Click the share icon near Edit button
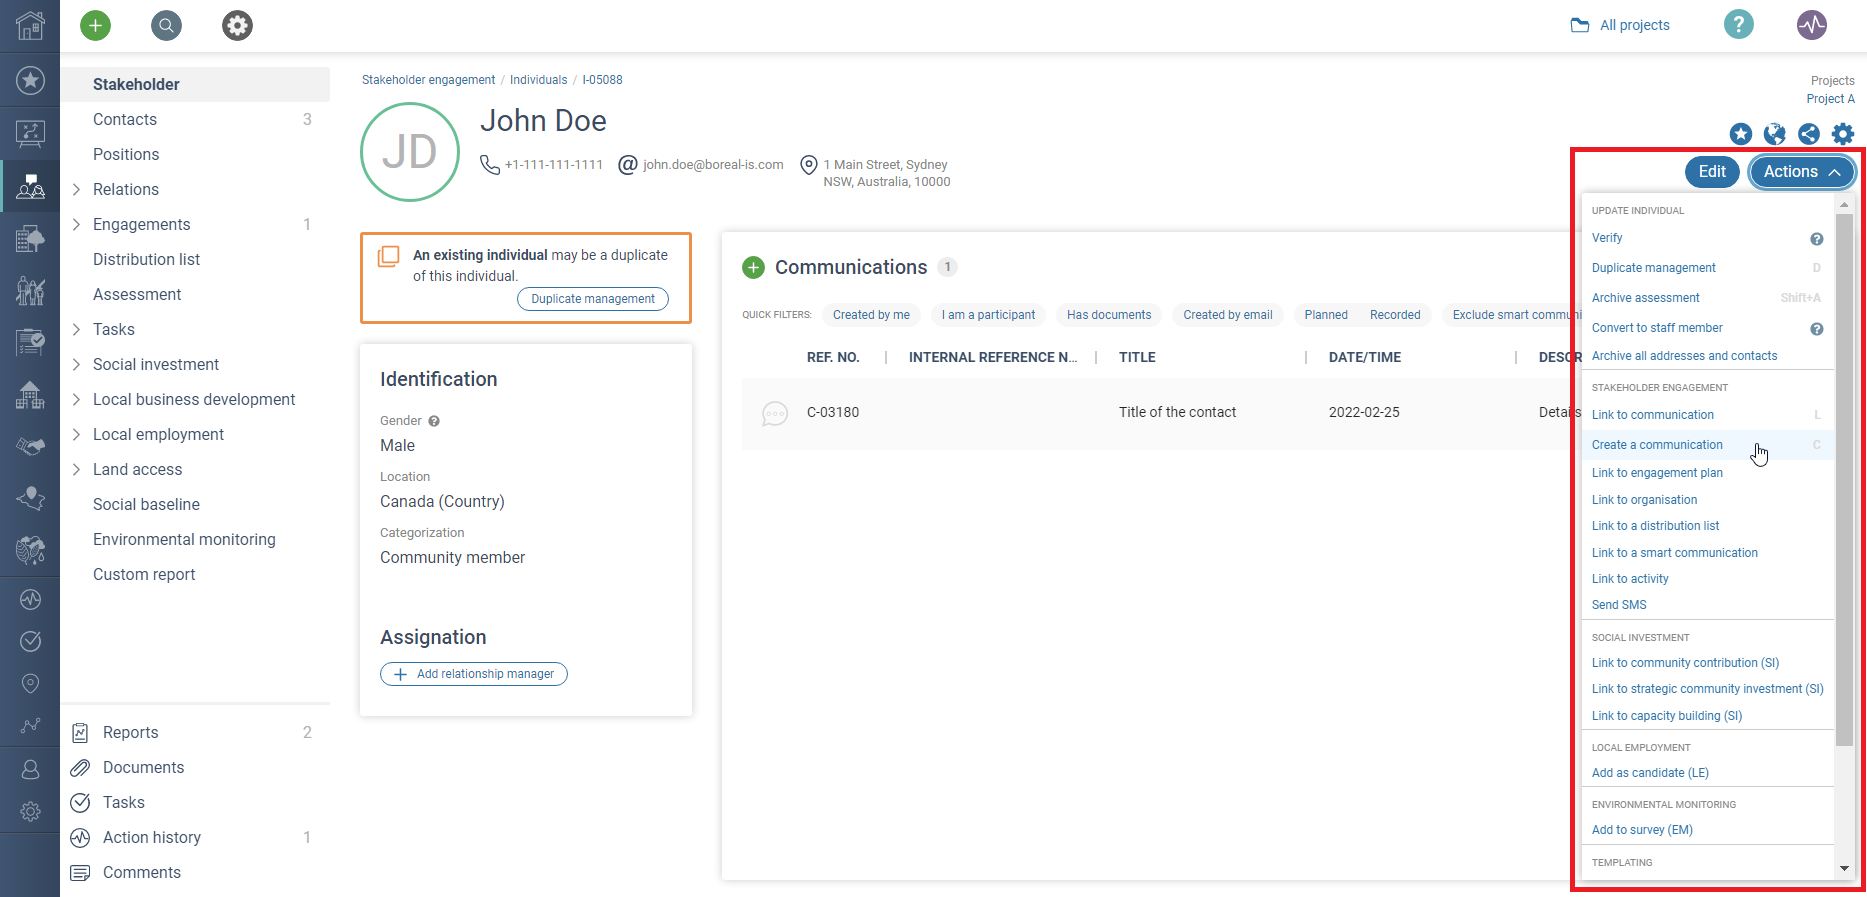Image resolution: width=1867 pixels, height=897 pixels. pyautogui.click(x=1808, y=134)
